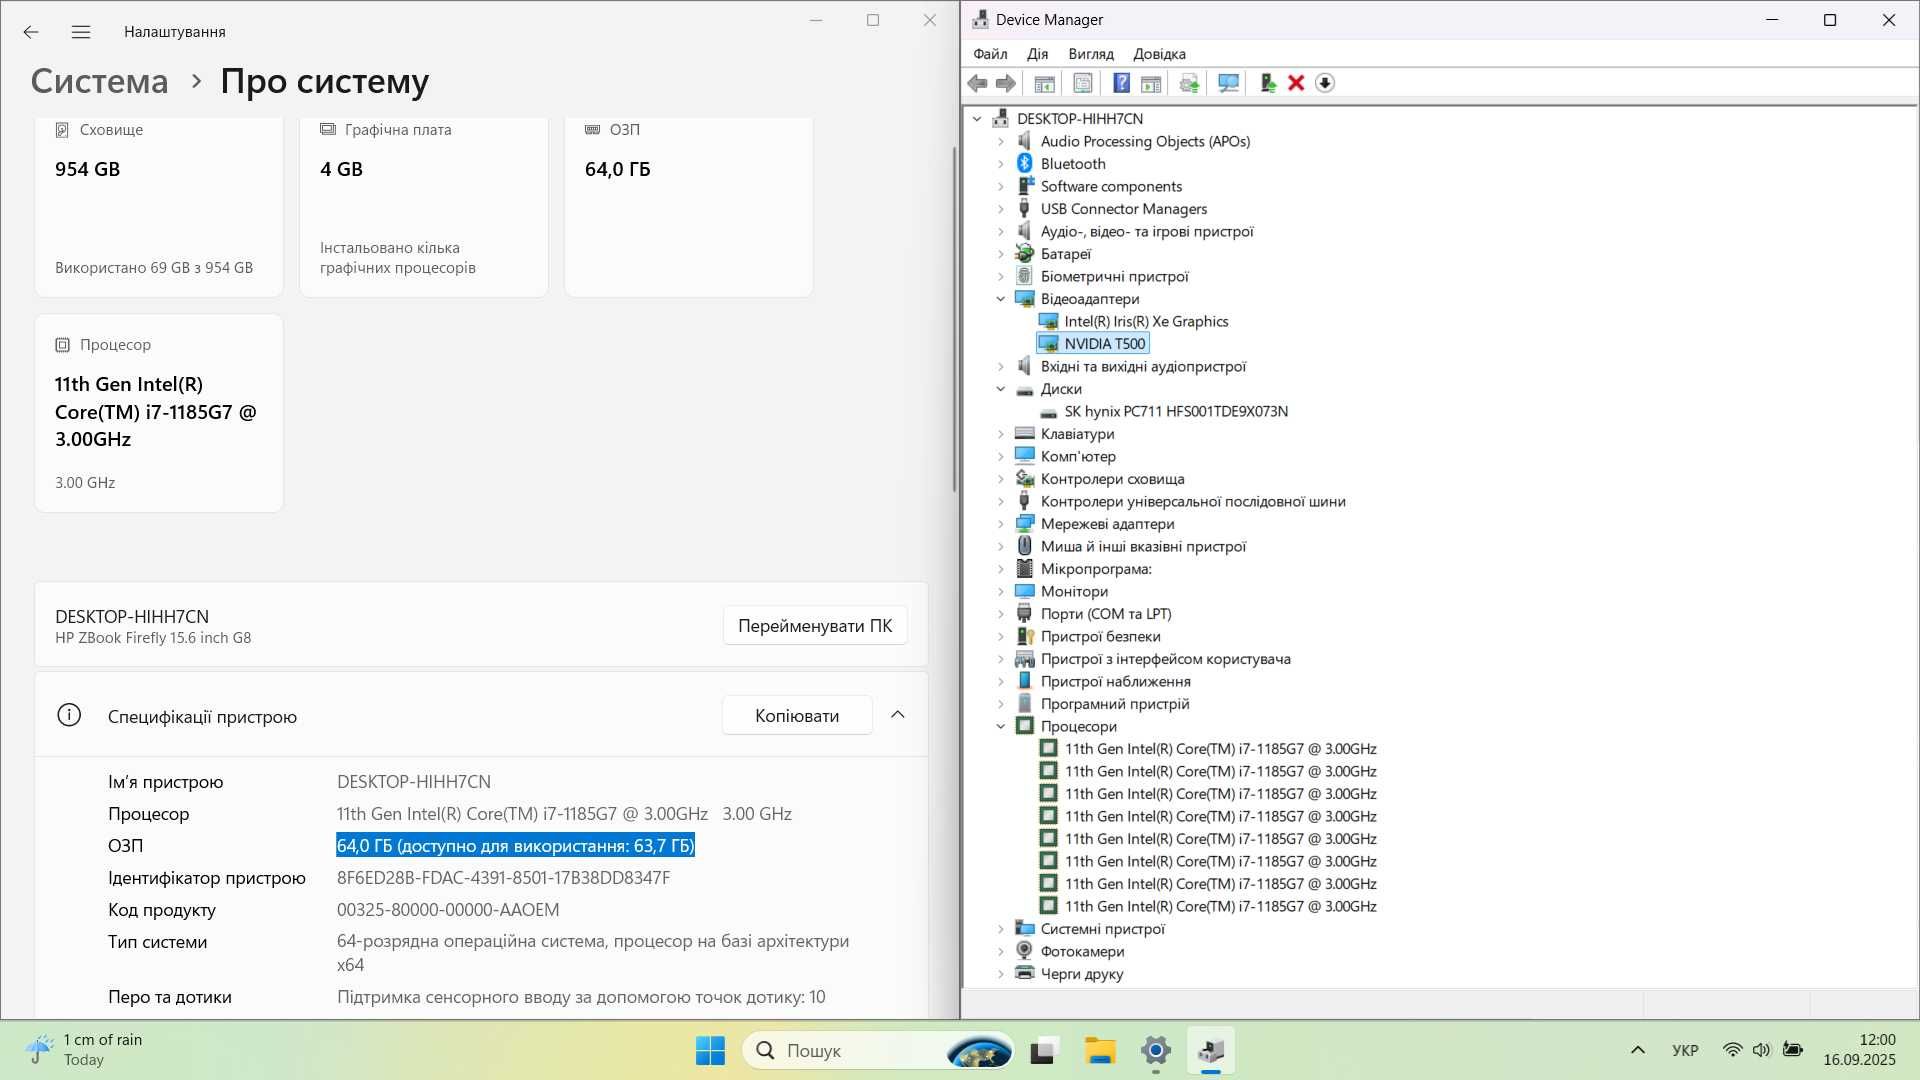Open the Settings hamburger navigation menu

click(x=81, y=32)
